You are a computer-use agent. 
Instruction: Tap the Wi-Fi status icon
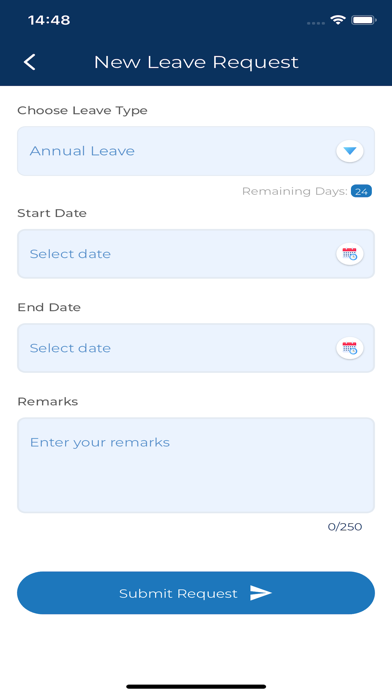pyautogui.click(x=338, y=20)
